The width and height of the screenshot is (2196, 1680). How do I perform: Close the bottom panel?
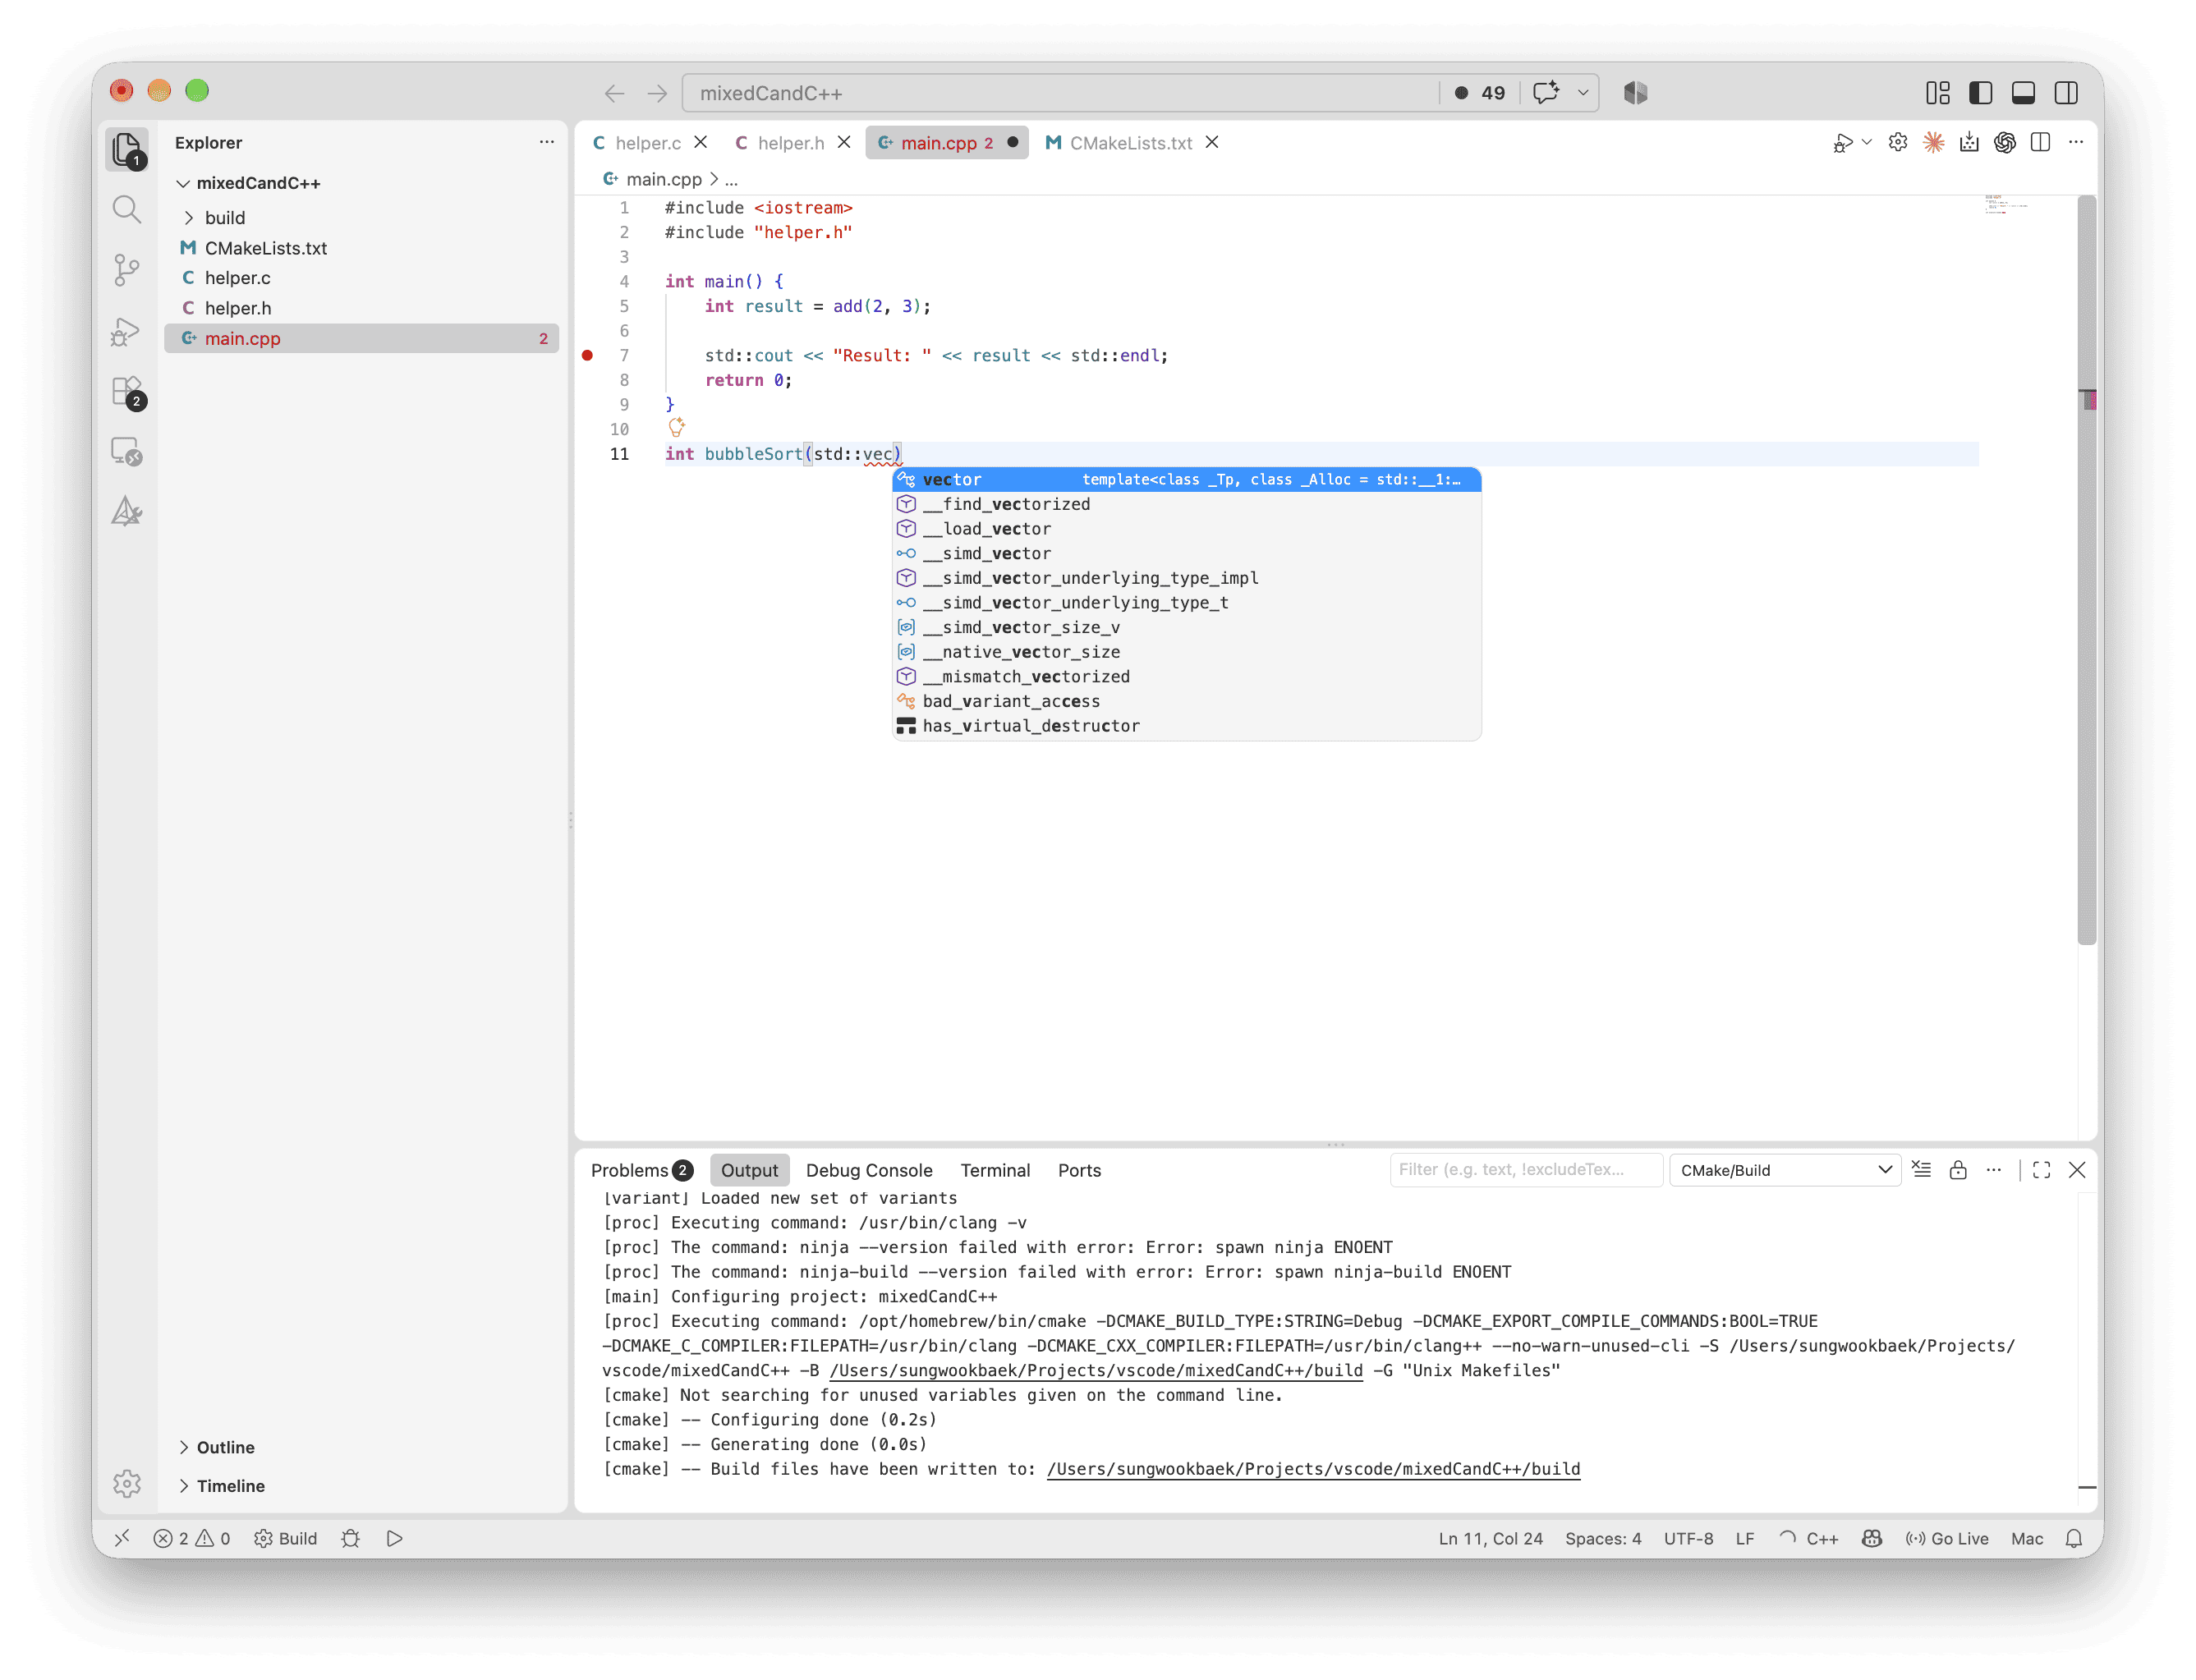pos(2077,1170)
